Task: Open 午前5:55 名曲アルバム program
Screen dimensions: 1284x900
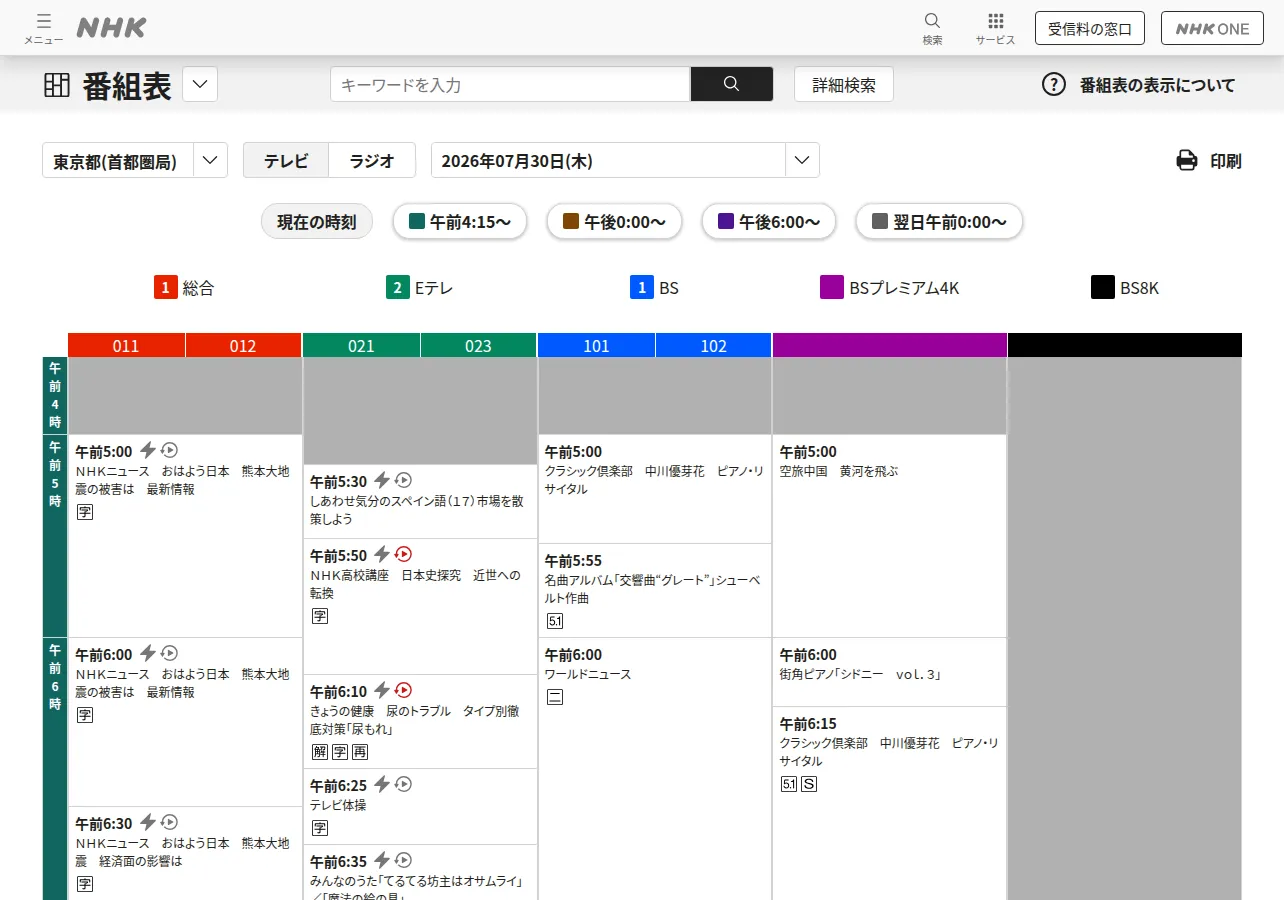Action: (655, 591)
